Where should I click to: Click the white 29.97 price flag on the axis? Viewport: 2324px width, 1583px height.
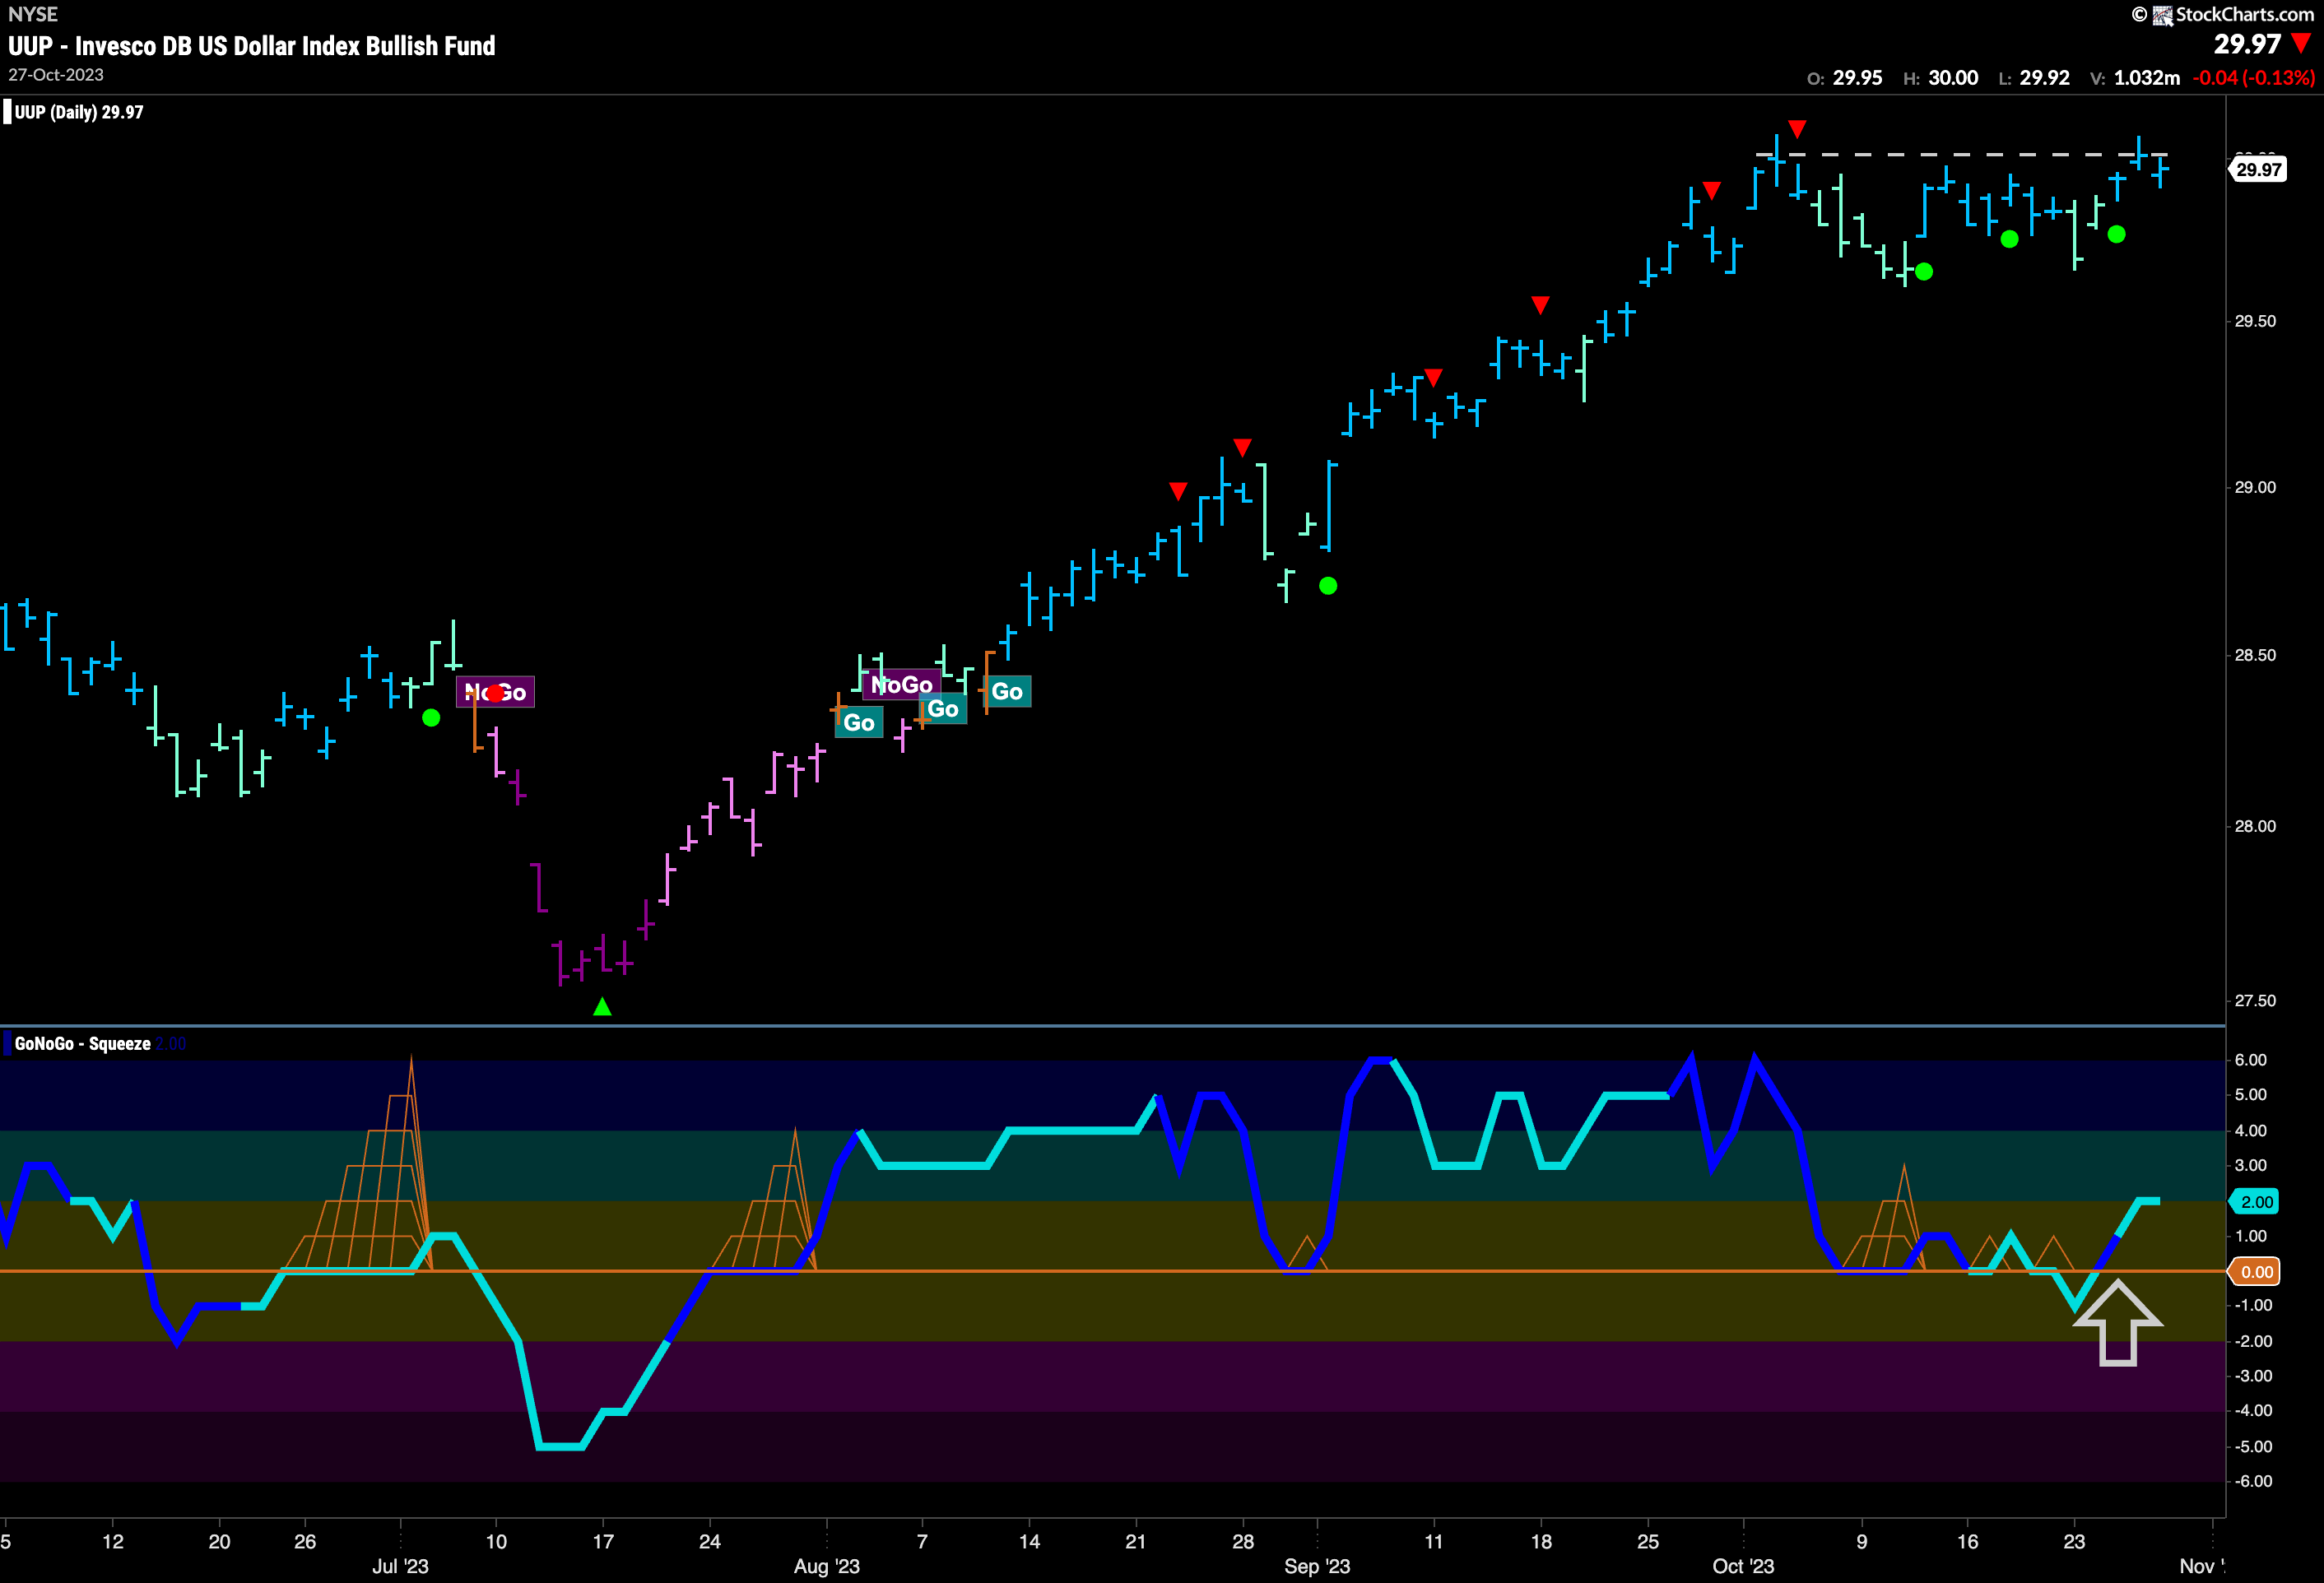pyautogui.click(x=2258, y=169)
